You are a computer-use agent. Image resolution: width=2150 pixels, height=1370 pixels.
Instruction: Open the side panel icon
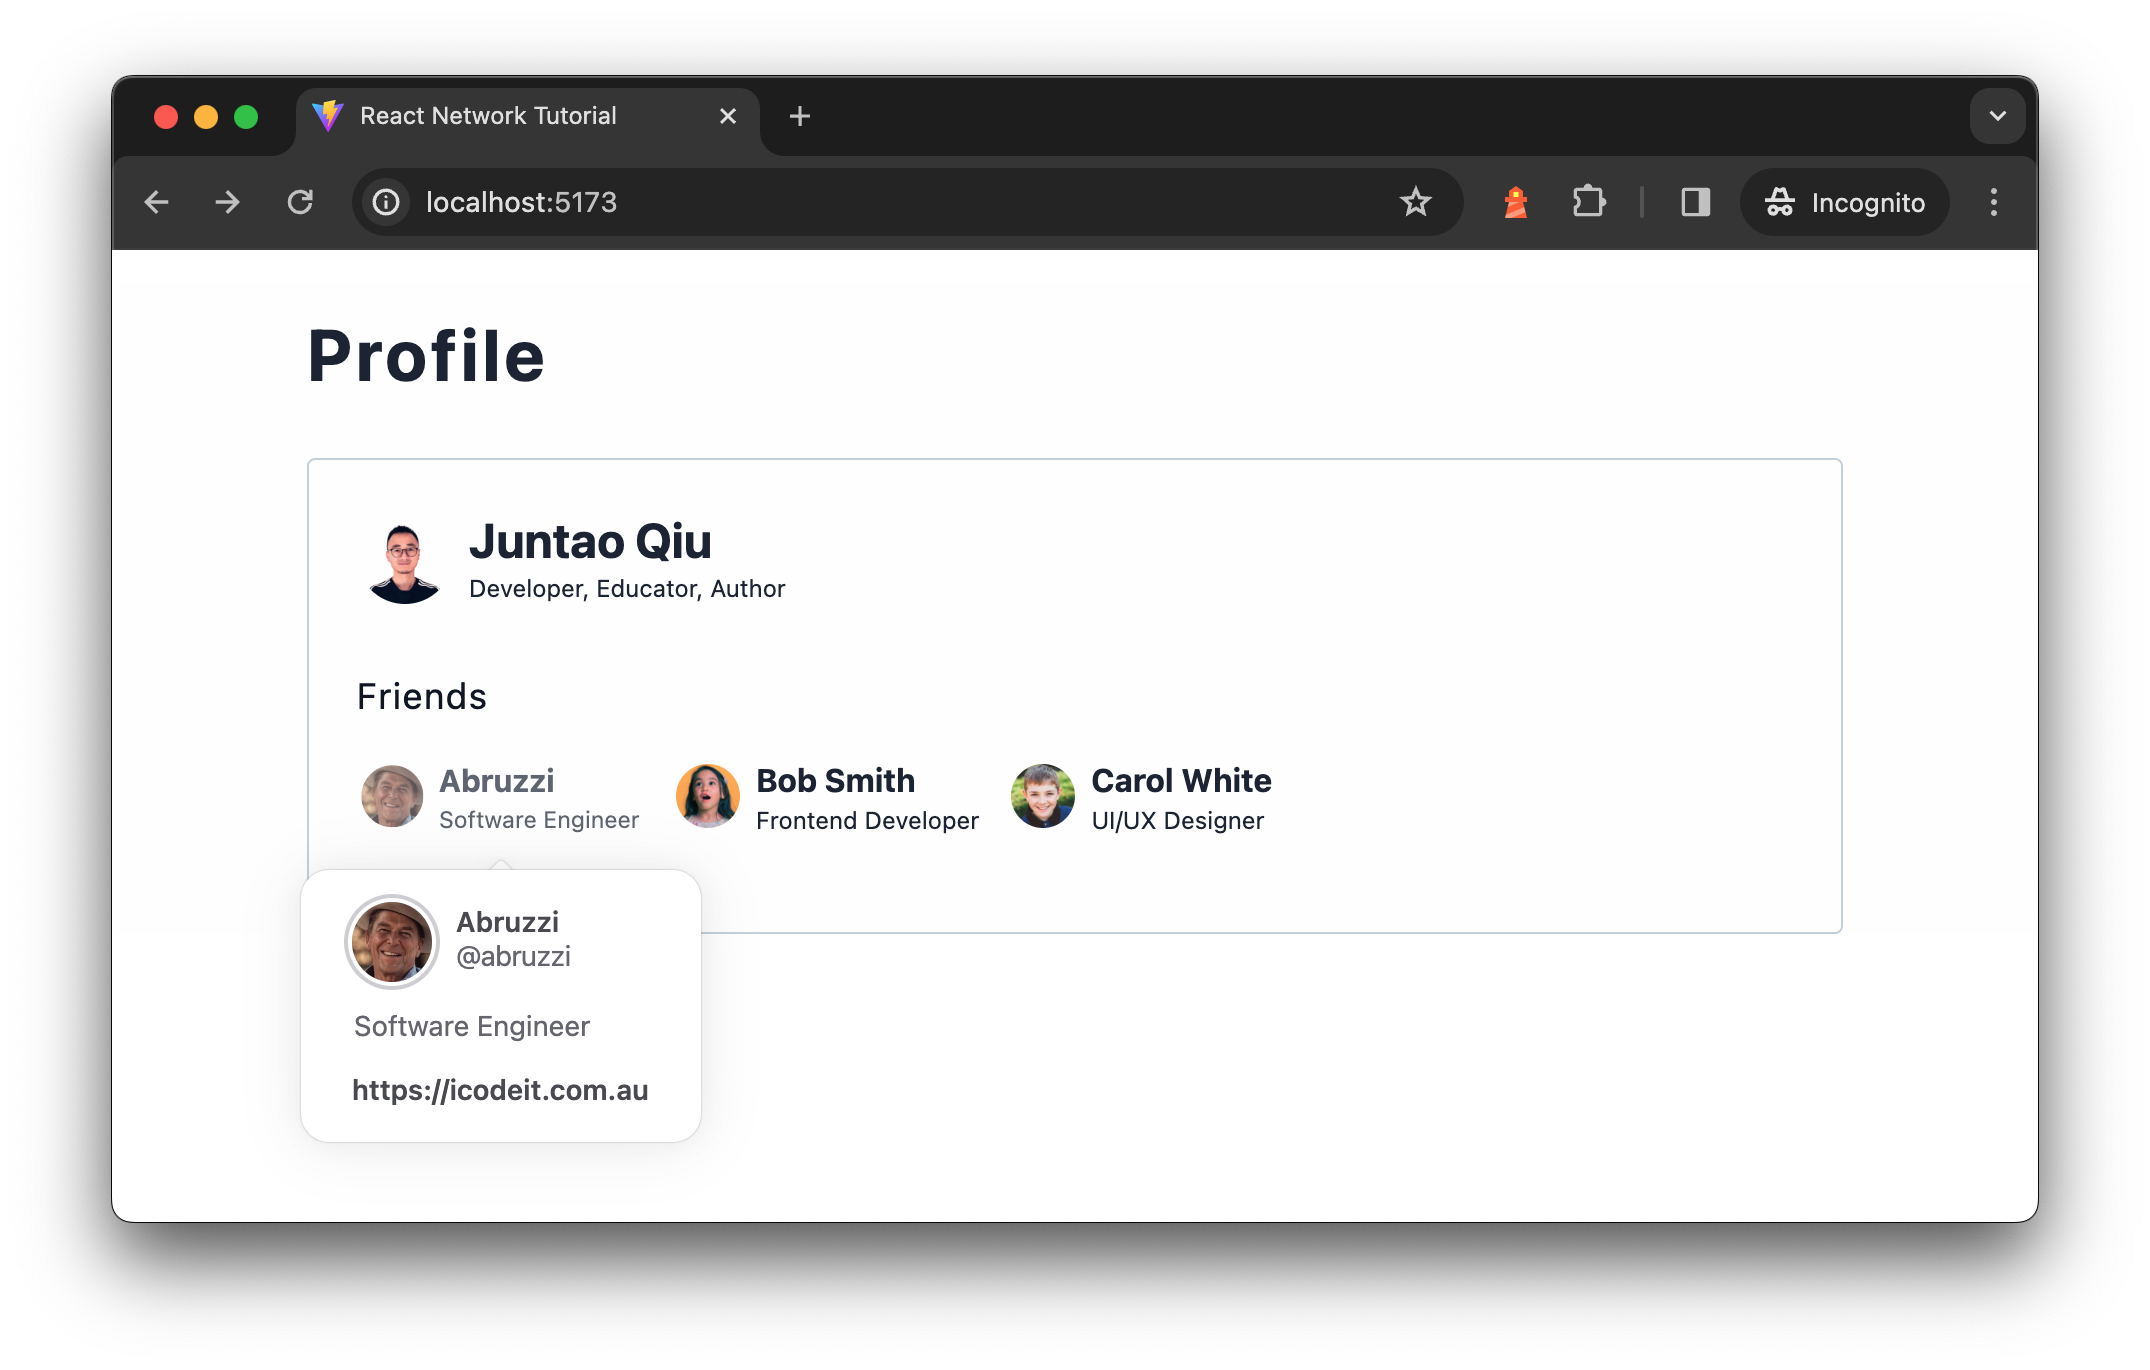tap(1694, 202)
